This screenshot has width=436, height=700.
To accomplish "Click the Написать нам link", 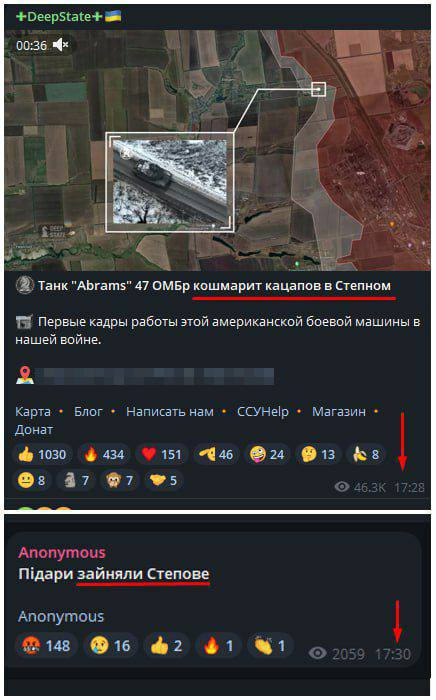I will [170, 412].
